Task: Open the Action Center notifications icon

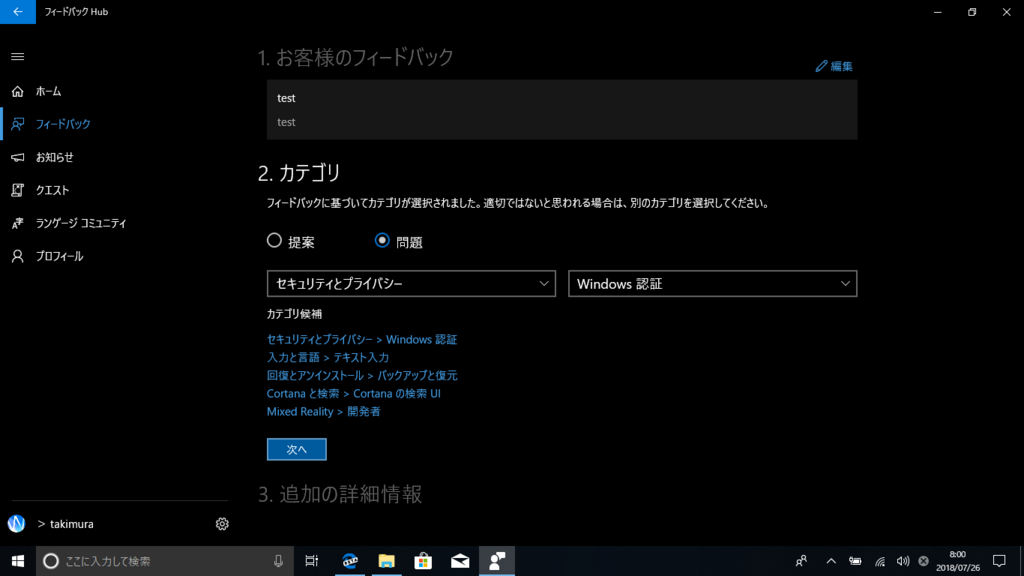Action: [x=999, y=561]
